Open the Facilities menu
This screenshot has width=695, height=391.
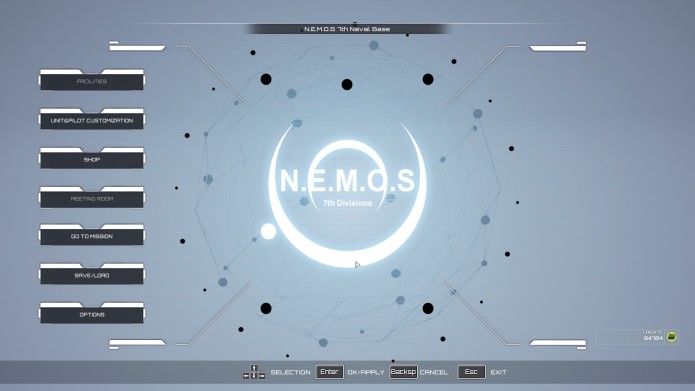(x=92, y=80)
